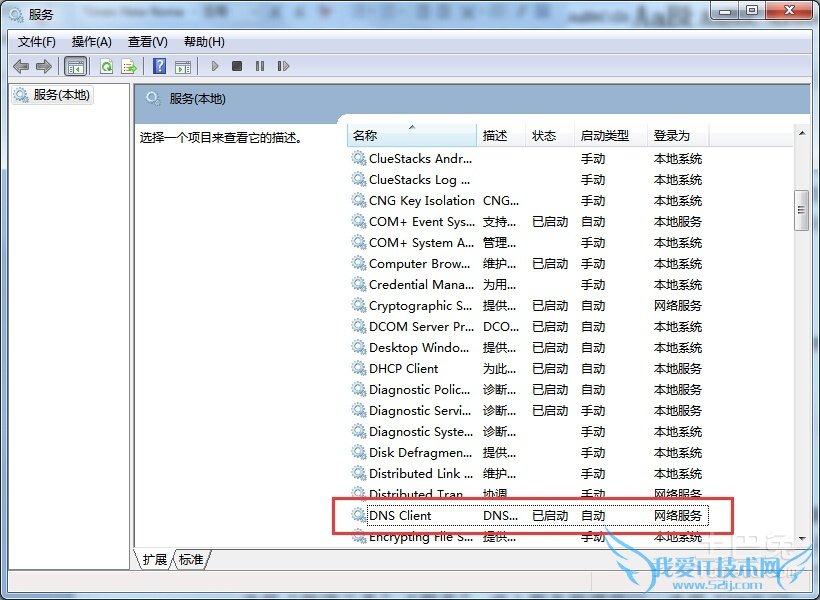Select the Desktop Windo... service
Viewport: 820px width, 600px height.
pyautogui.click(x=528, y=348)
